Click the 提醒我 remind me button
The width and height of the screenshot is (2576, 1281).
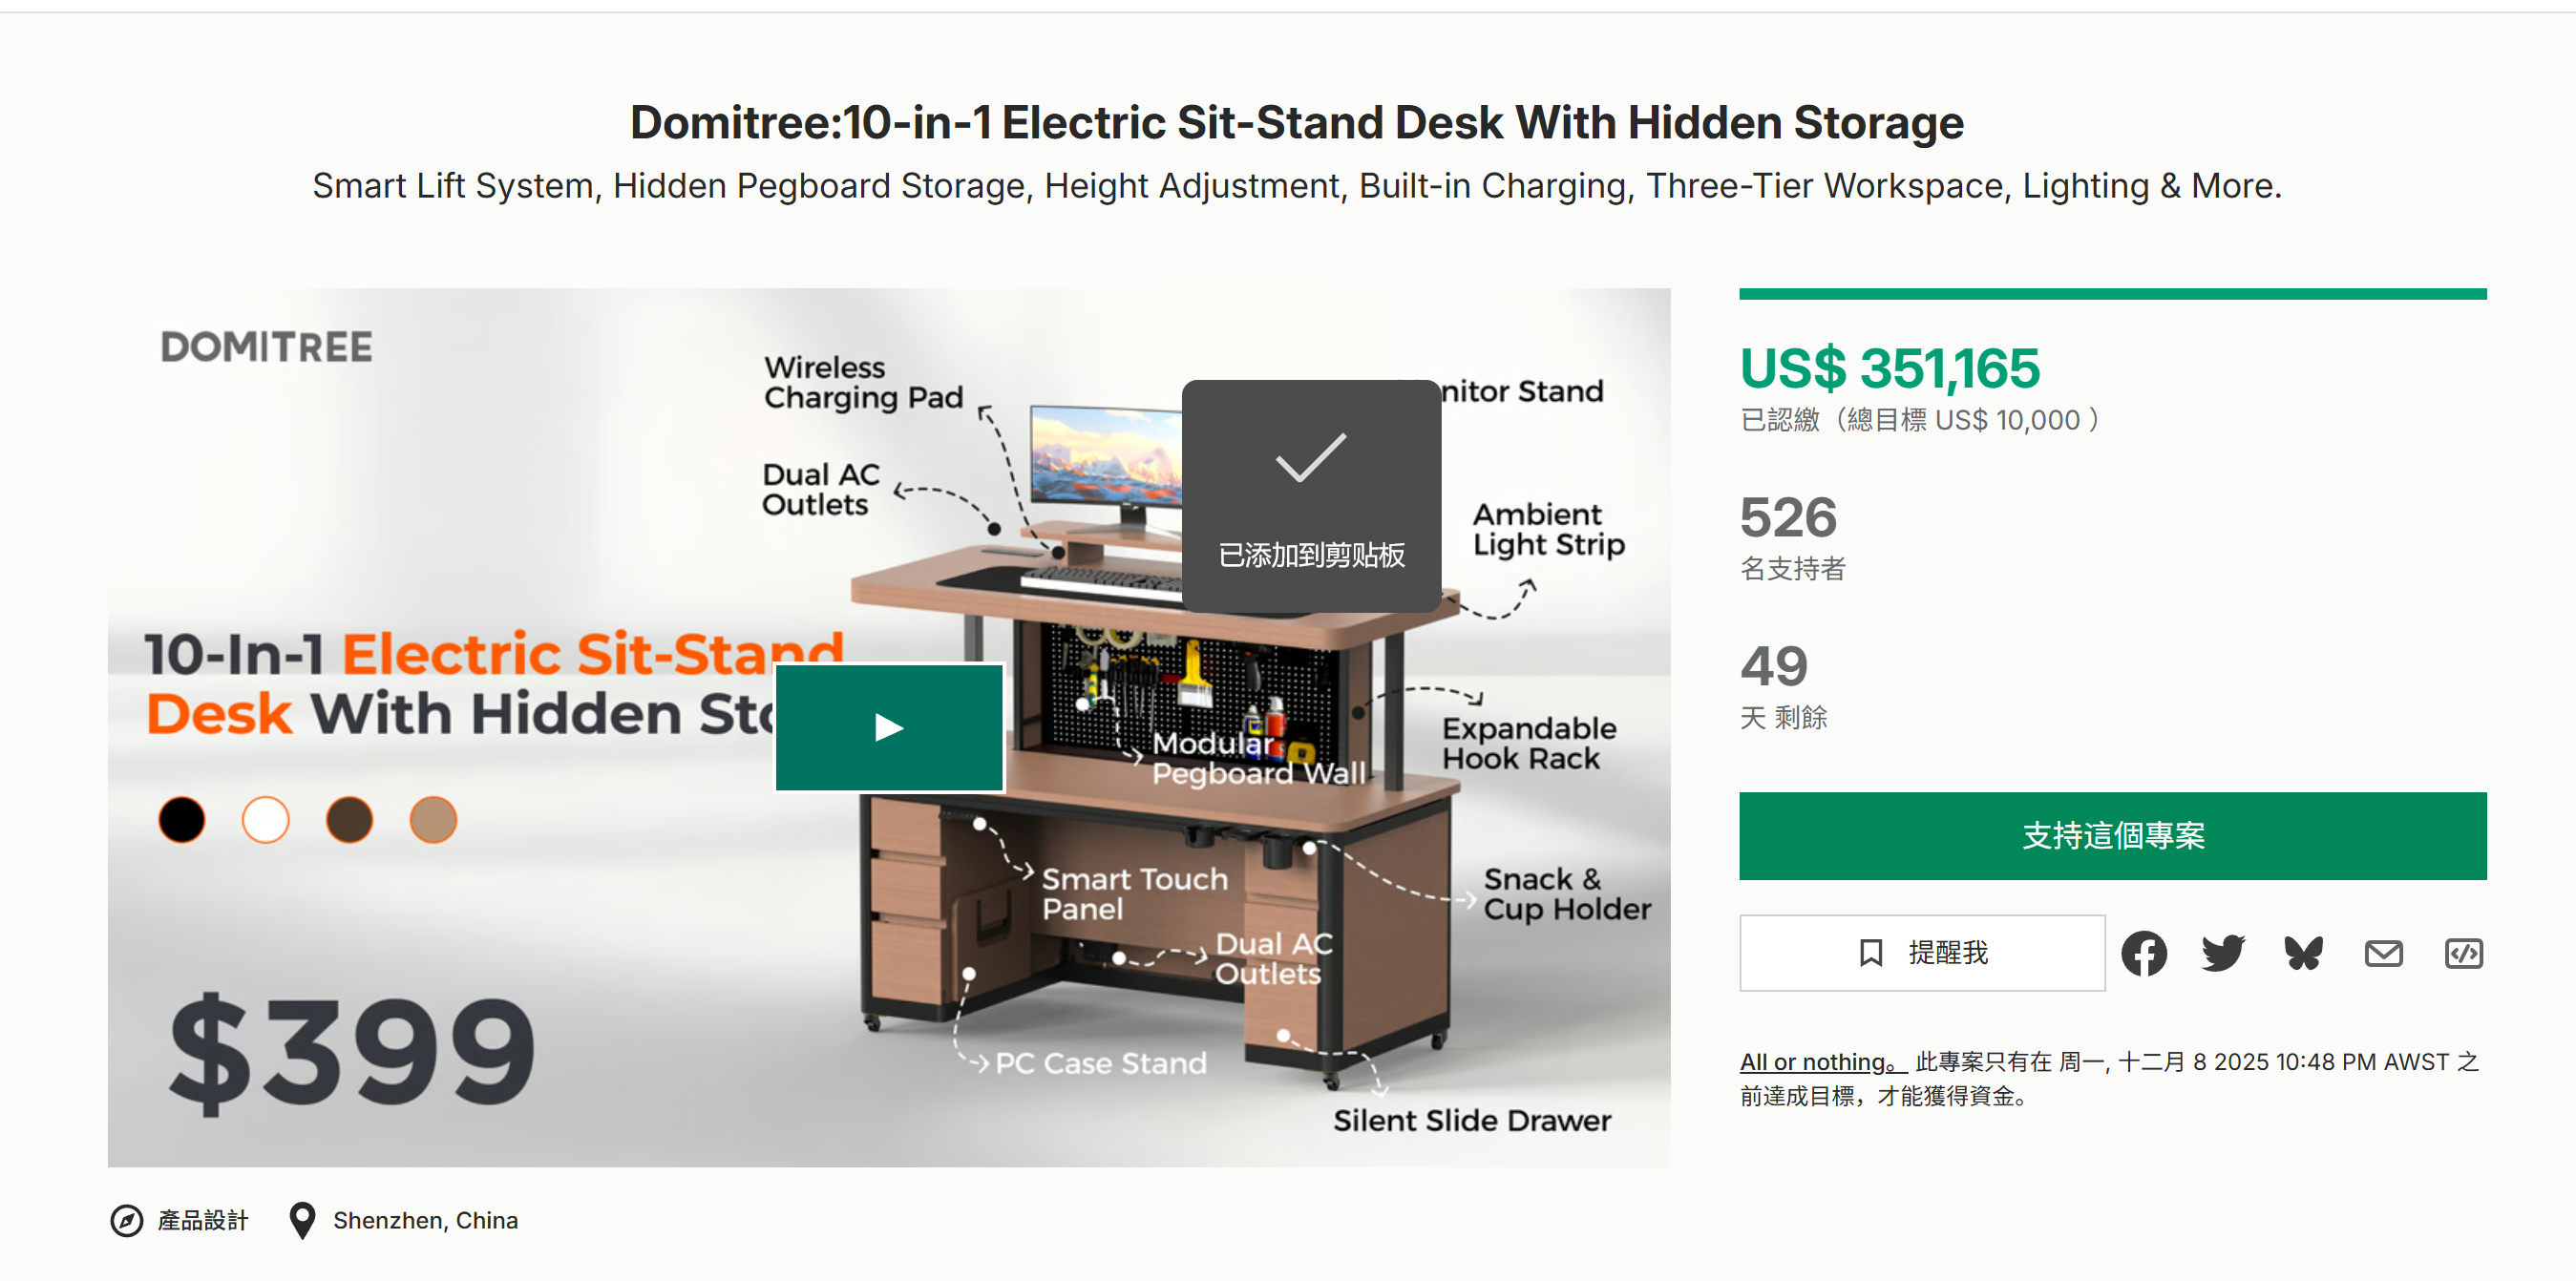tap(1921, 953)
